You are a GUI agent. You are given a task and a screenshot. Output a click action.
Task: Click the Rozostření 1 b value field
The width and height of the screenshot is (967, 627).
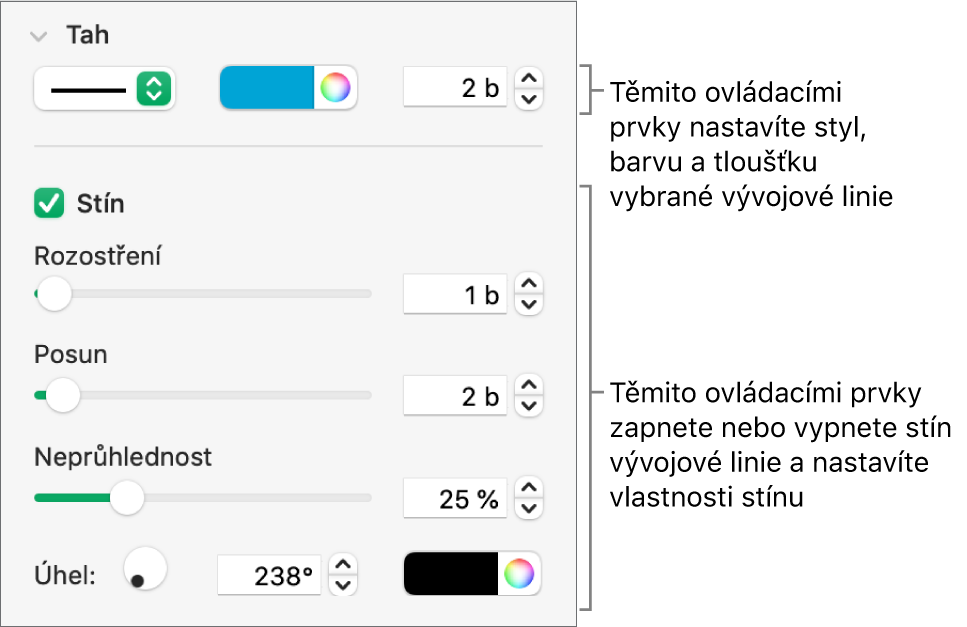(455, 295)
